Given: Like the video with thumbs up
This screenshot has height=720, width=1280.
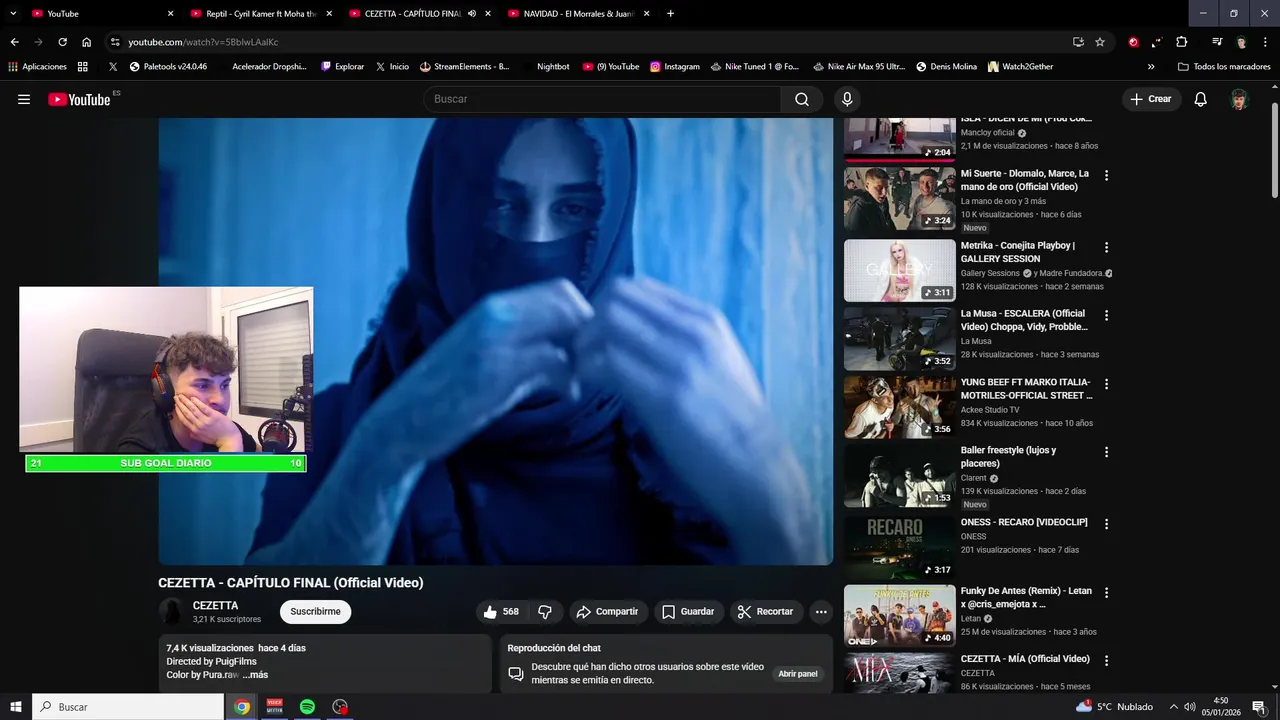Looking at the screenshot, I should pos(501,612).
